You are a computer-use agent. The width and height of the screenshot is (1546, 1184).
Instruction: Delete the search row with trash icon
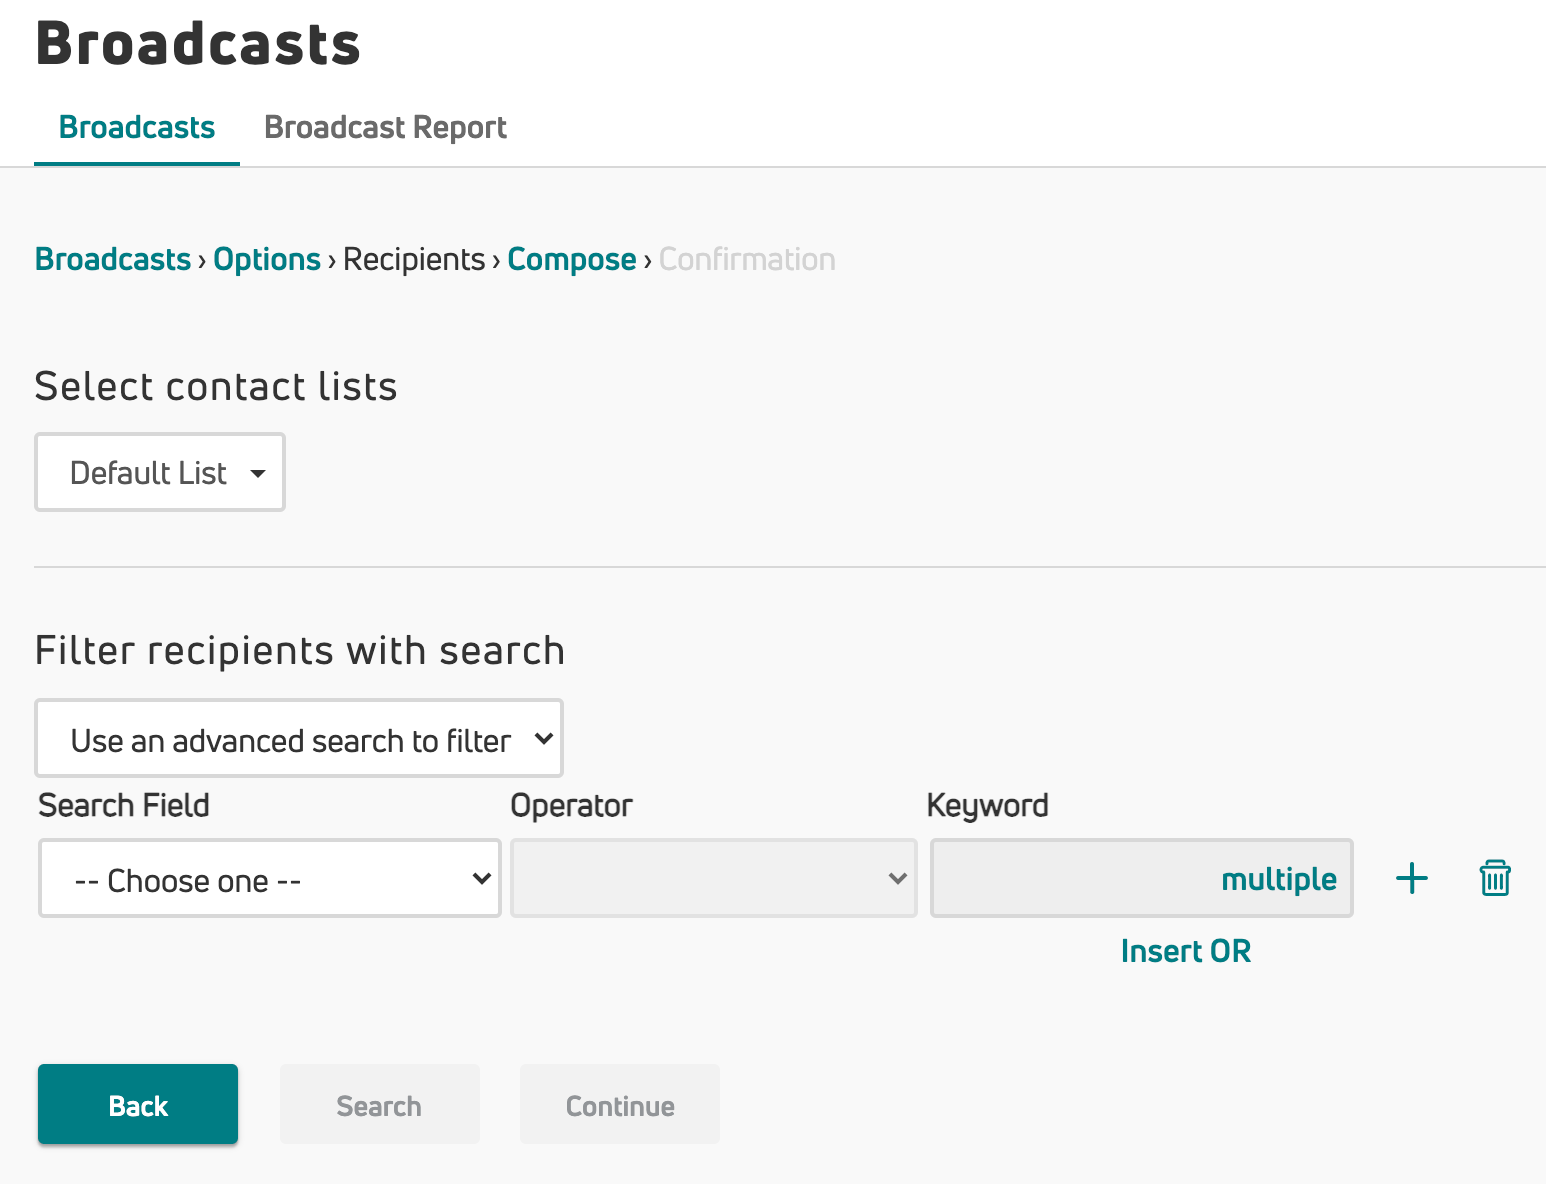pos(1495,878)
